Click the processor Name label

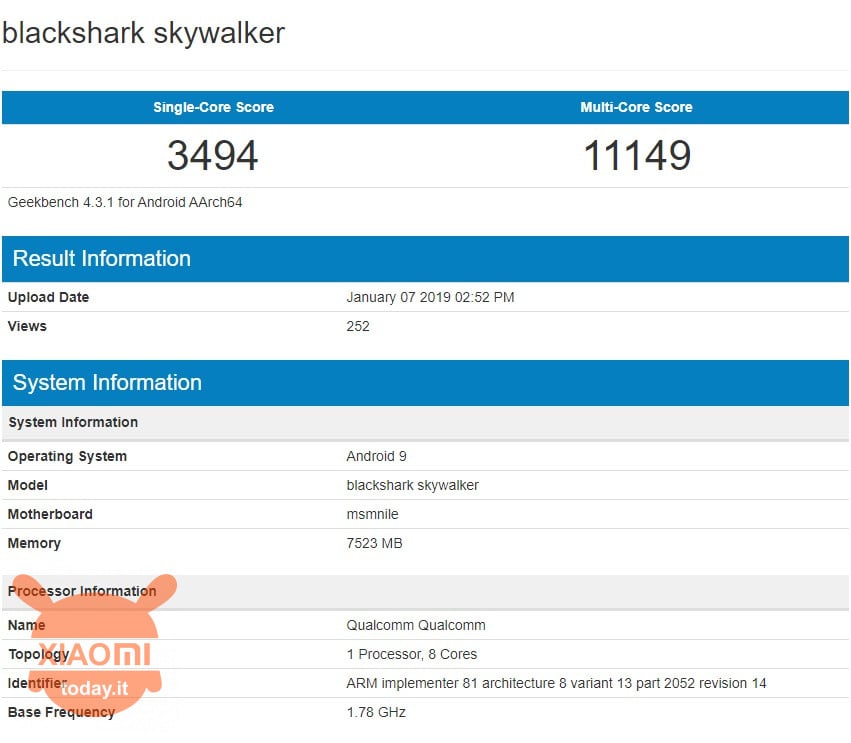pyautogui.click(x=26, y=625)
